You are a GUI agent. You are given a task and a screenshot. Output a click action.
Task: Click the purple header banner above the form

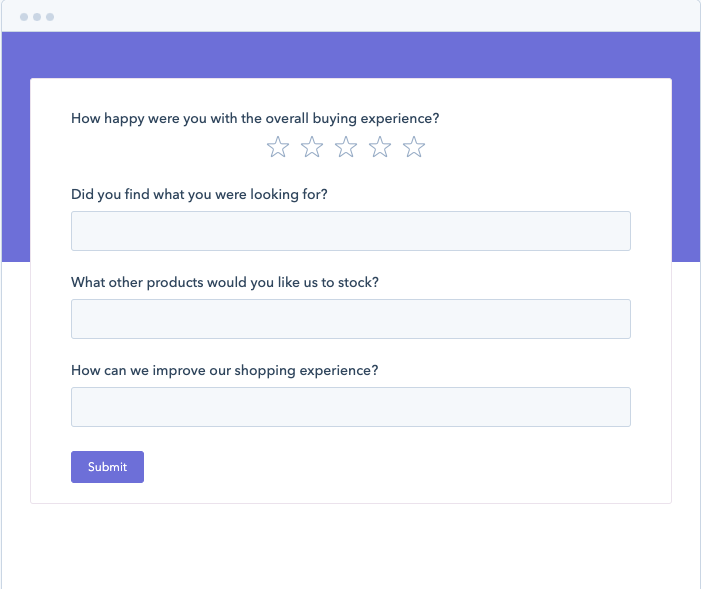[x=350, y=55]
